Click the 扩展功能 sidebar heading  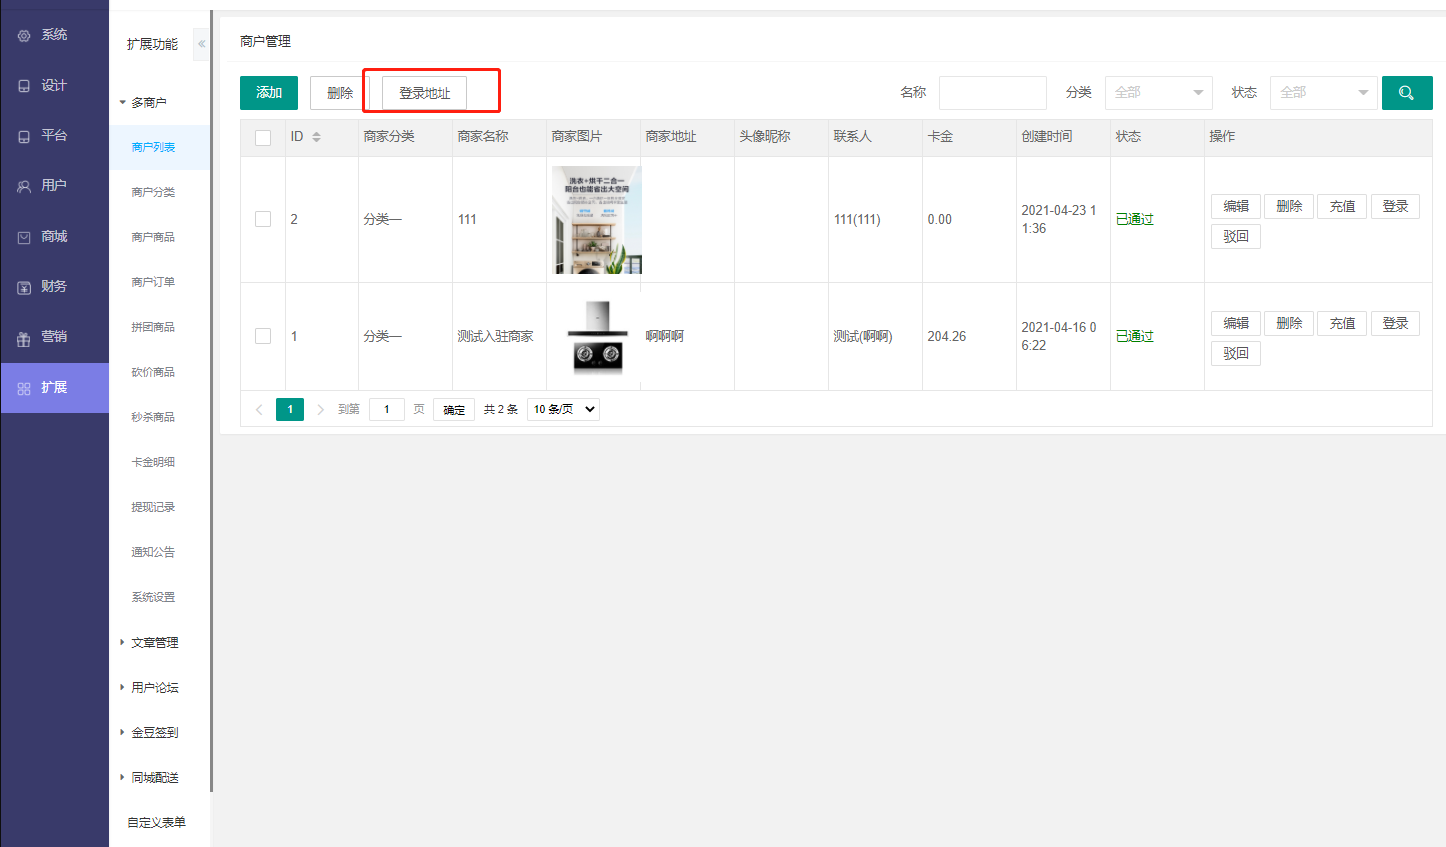[x=152, y=44]
